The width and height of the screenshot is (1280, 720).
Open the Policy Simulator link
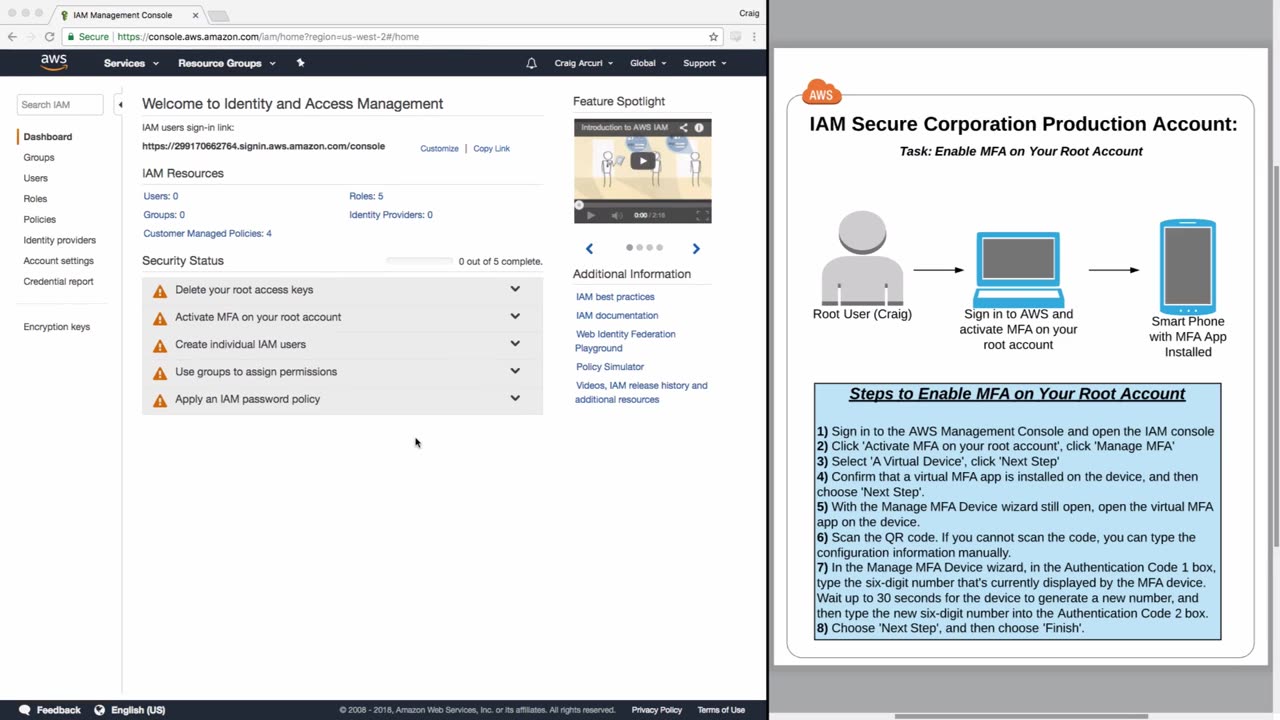[610, 367]
